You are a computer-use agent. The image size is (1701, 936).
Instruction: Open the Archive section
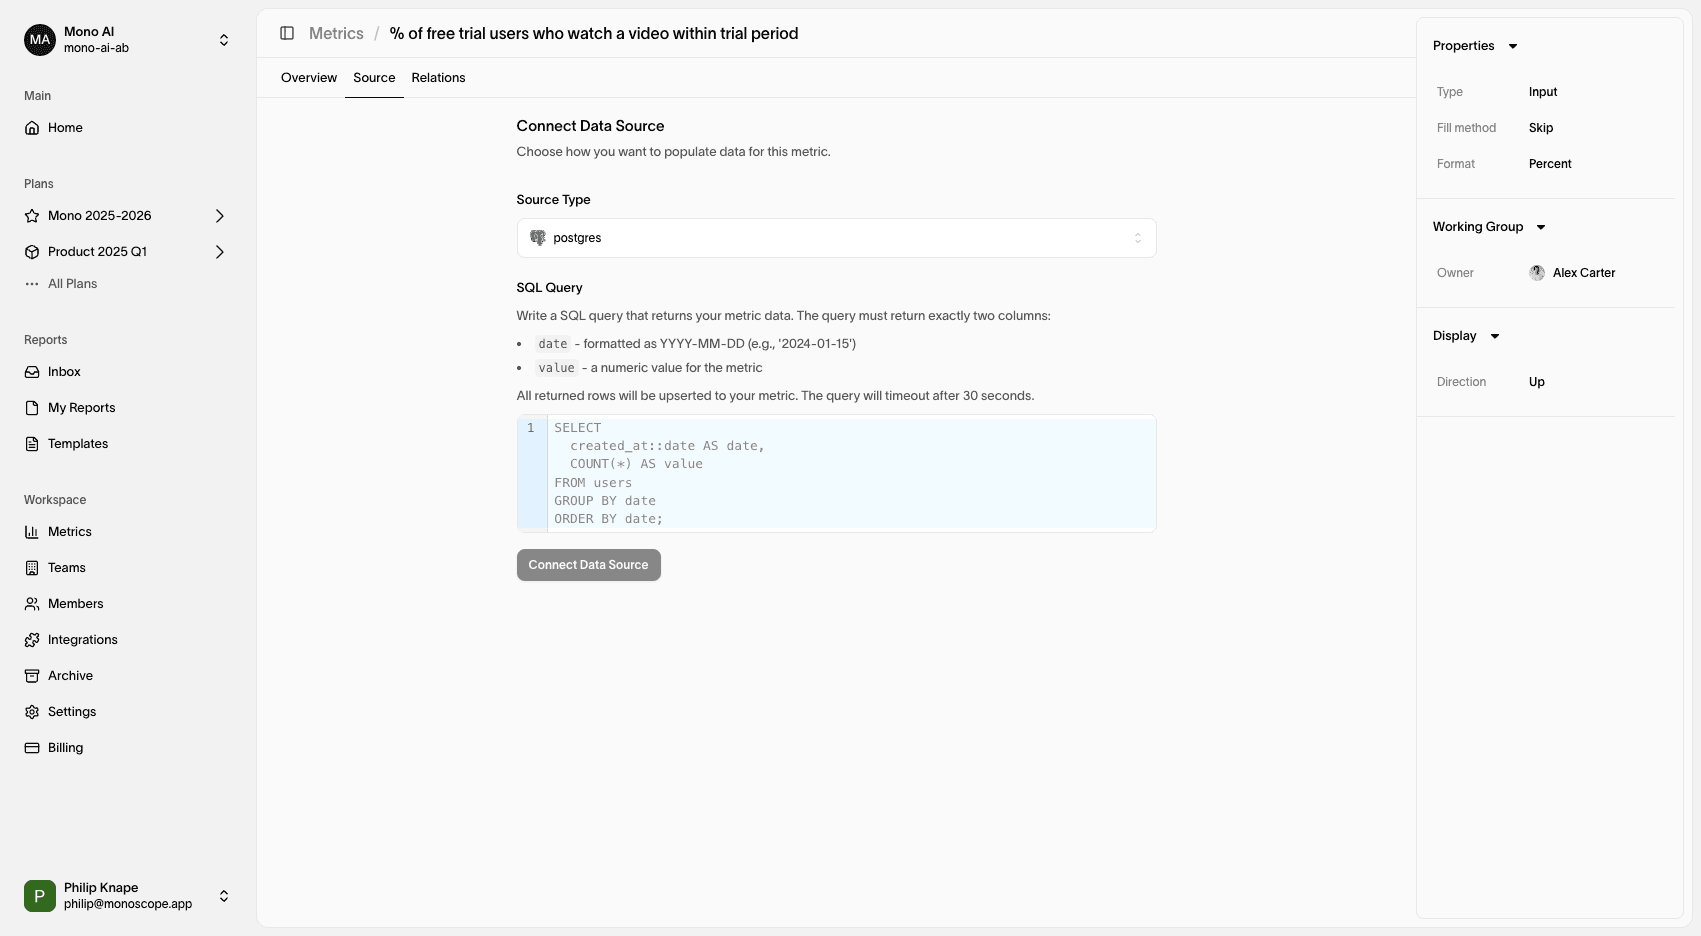(69, 675)
